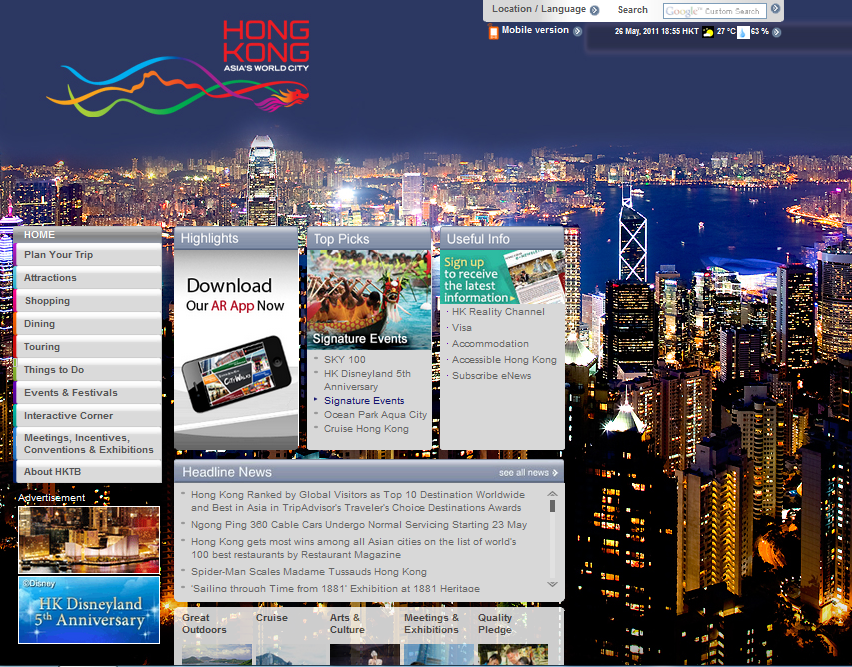This screenshot has height=667, width=852.
Task: Click the Headline News heading
Action: pyautogui.click(x=227, y=472)
